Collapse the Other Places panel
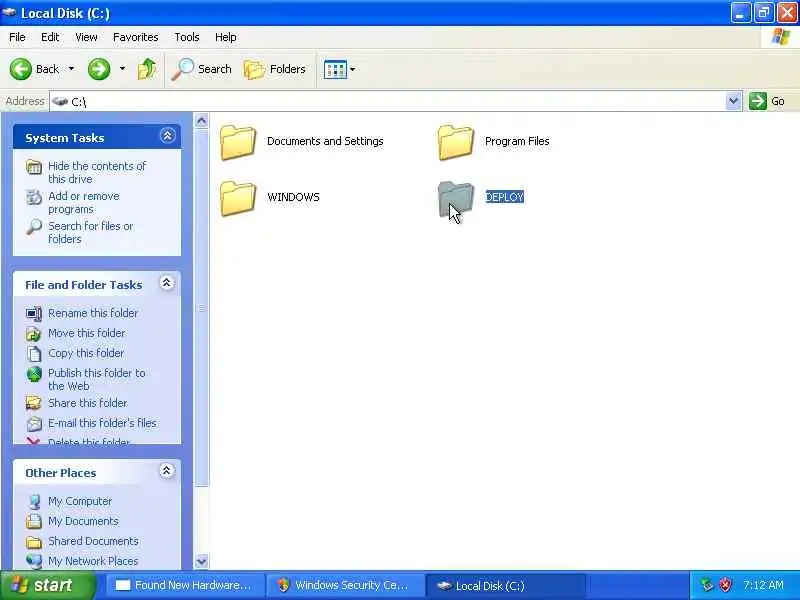 coord(166,470)
